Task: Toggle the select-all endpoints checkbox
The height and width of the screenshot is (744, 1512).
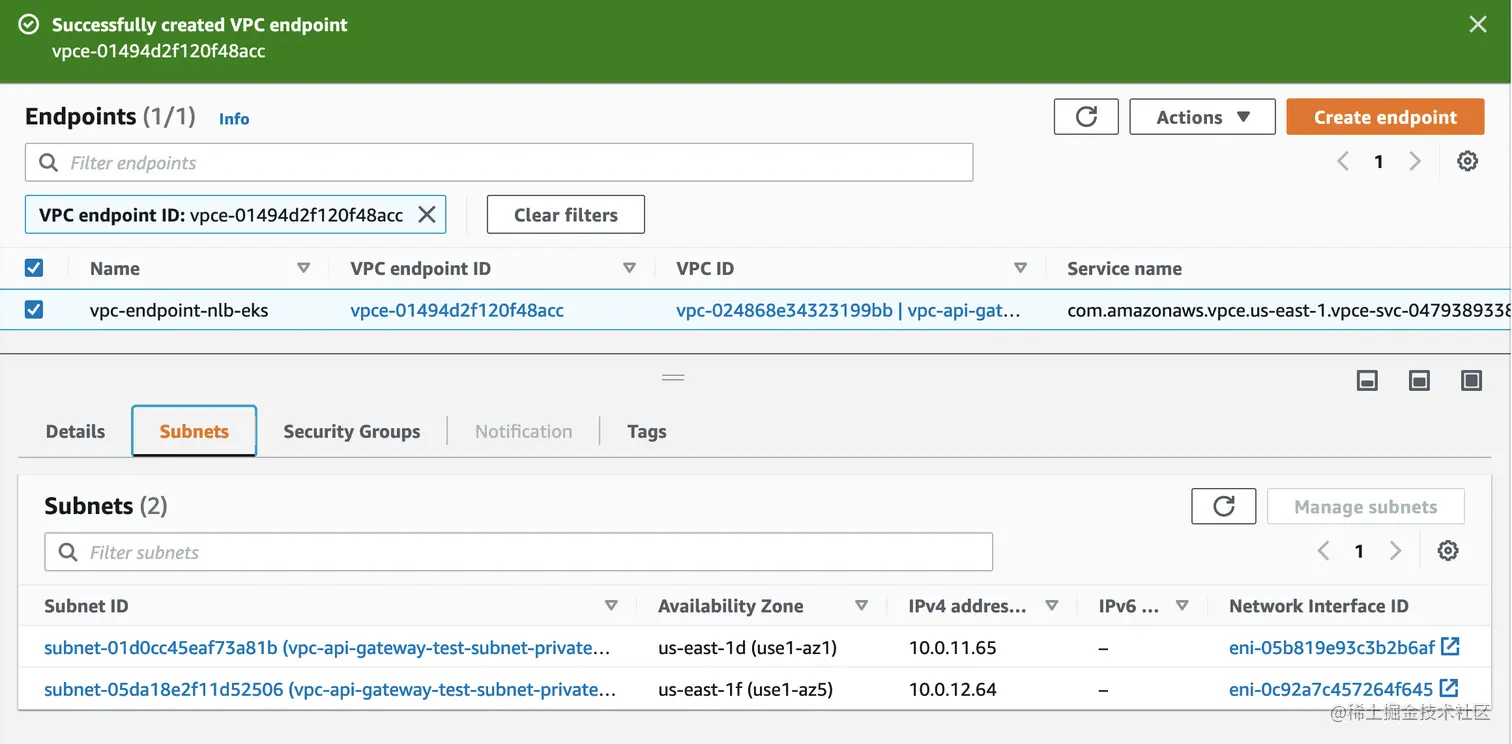Action: 34,268
